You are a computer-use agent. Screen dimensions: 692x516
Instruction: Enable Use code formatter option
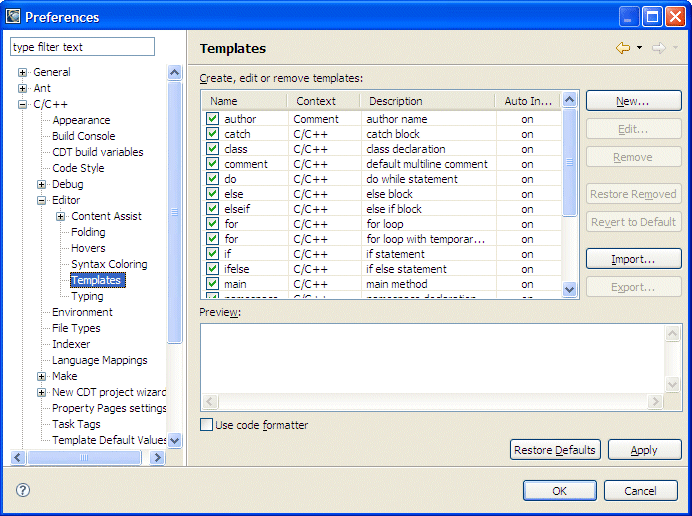(207, 425)
